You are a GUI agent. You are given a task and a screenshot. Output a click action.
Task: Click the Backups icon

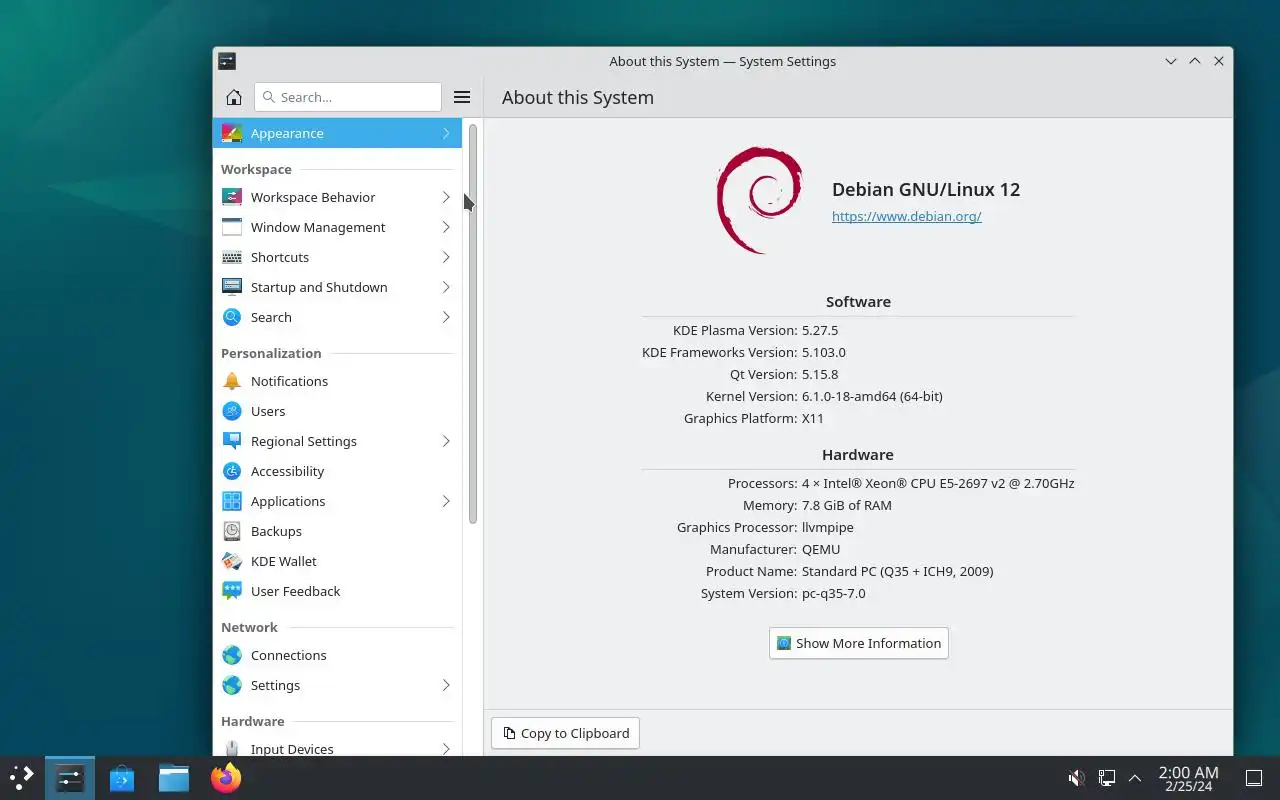(232, 531)
